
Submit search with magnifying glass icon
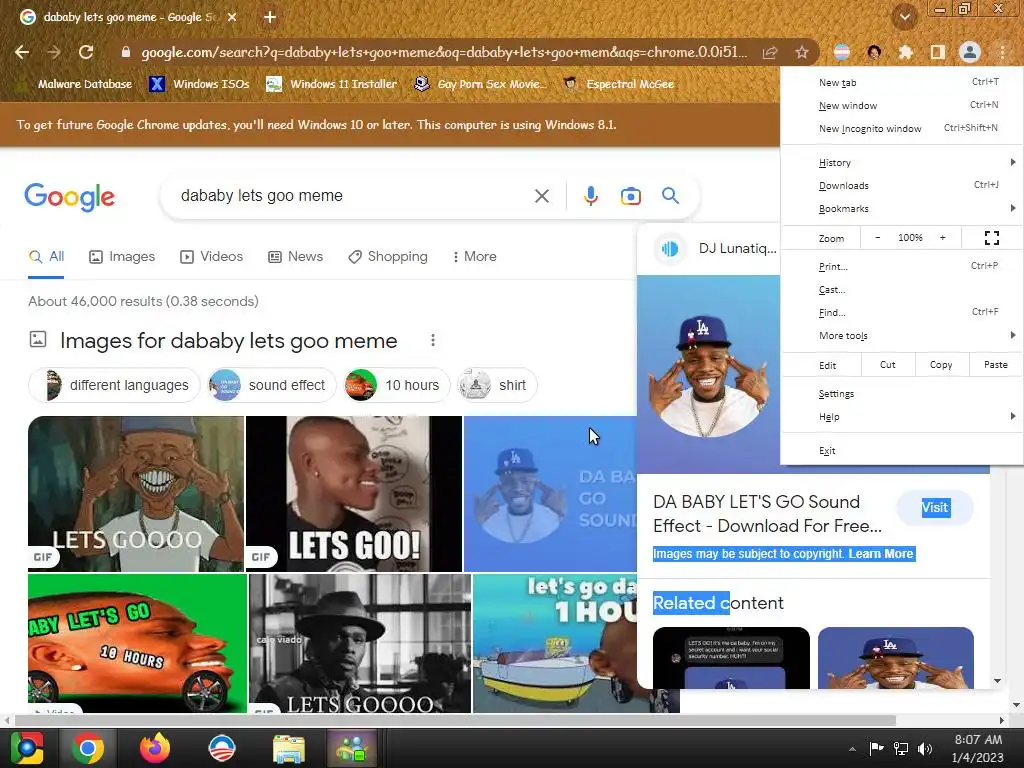[x=670, y=196]
